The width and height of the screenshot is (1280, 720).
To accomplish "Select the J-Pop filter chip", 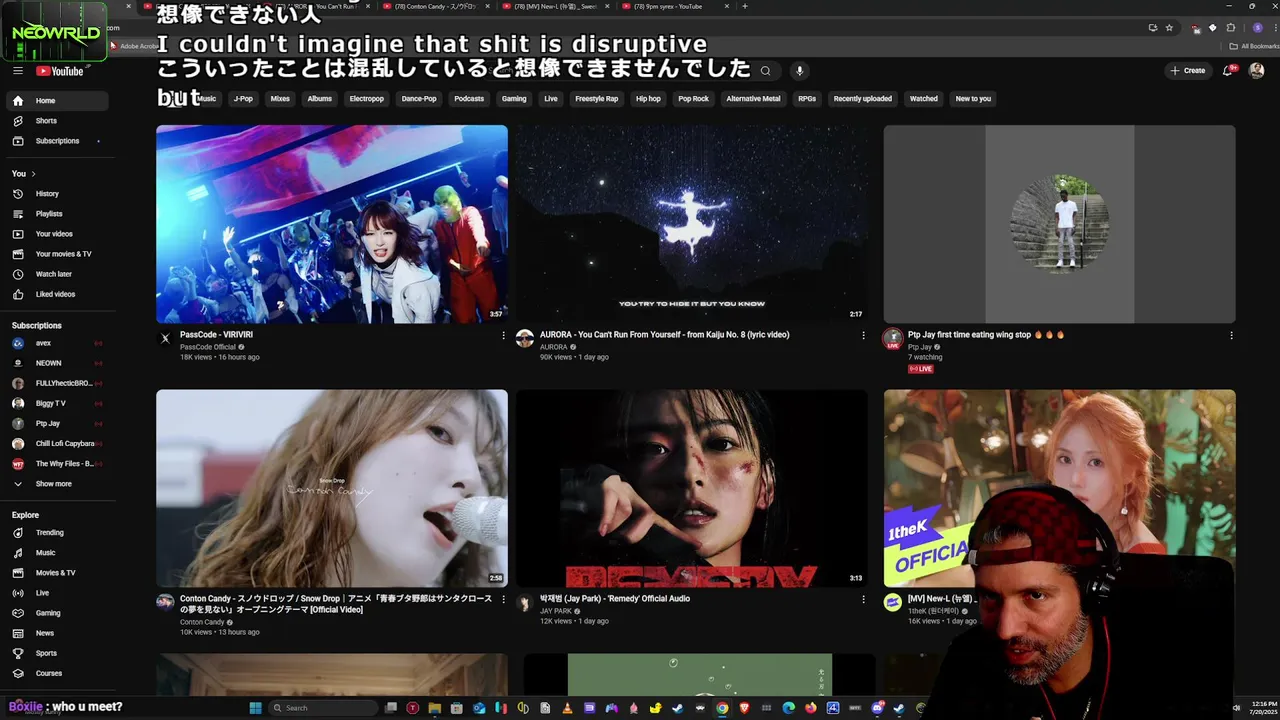I will point(243,99).
